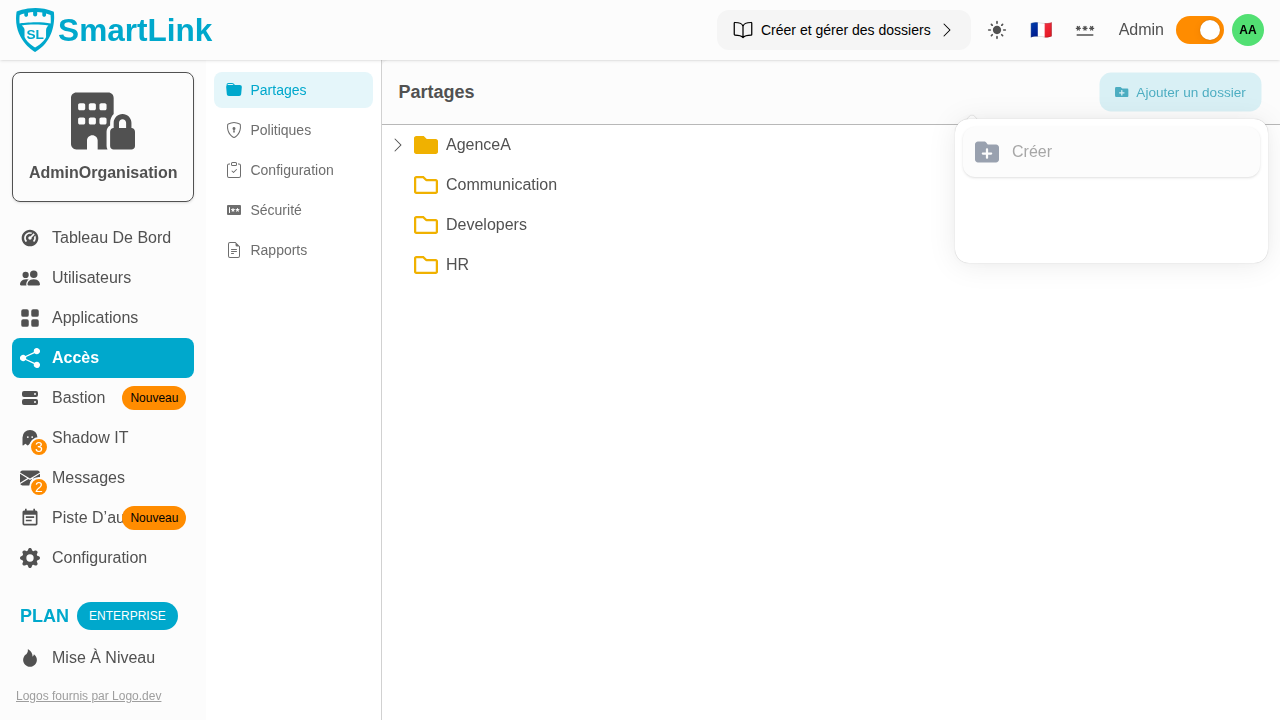Open Messages with envelope icon
Screen dimensions: 1280x720
click(x=88, y=478)
